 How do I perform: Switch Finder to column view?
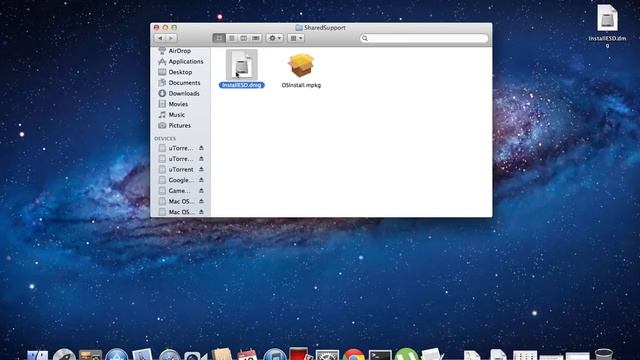[x=244, y=38]
